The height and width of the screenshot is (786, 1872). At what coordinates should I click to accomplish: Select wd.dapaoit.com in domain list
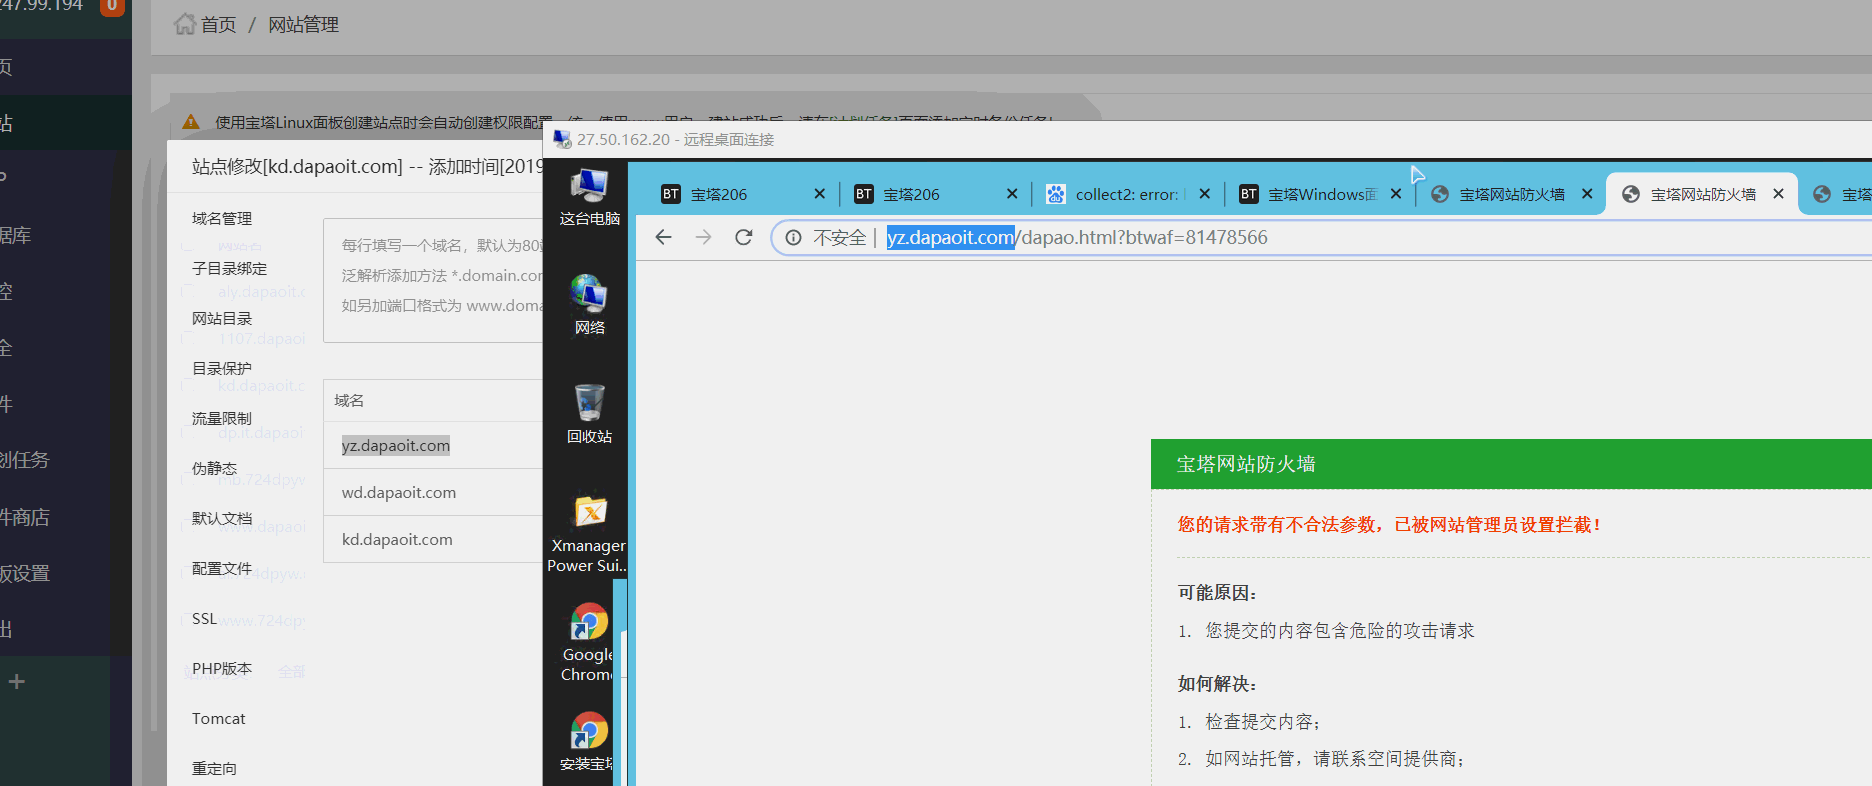coord(399,492)
